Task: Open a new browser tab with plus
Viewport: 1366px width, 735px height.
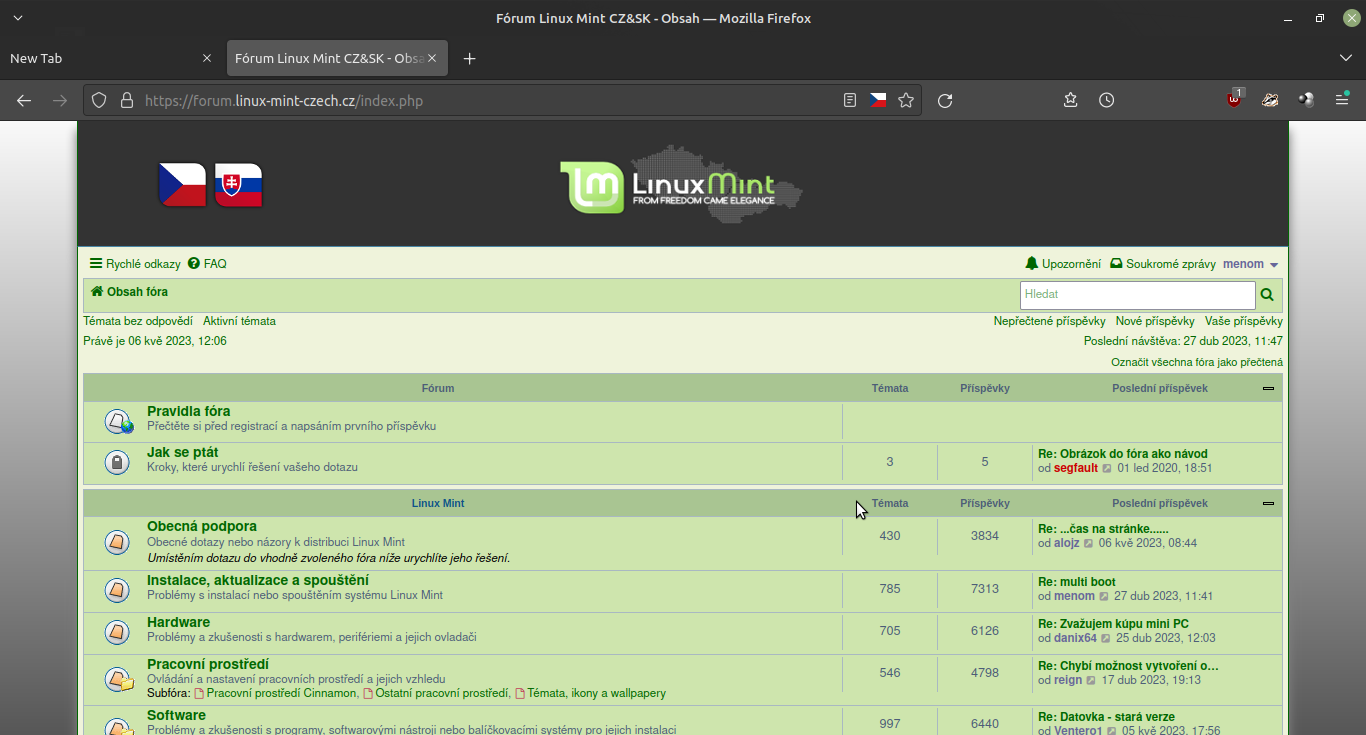Action: 470,58
